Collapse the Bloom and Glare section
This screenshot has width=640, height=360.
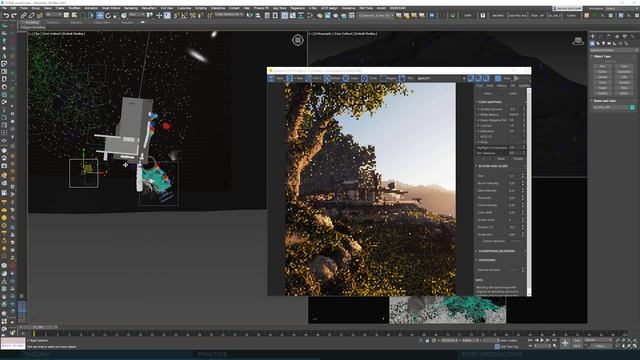pyautogui.click(x=493, y=166)
